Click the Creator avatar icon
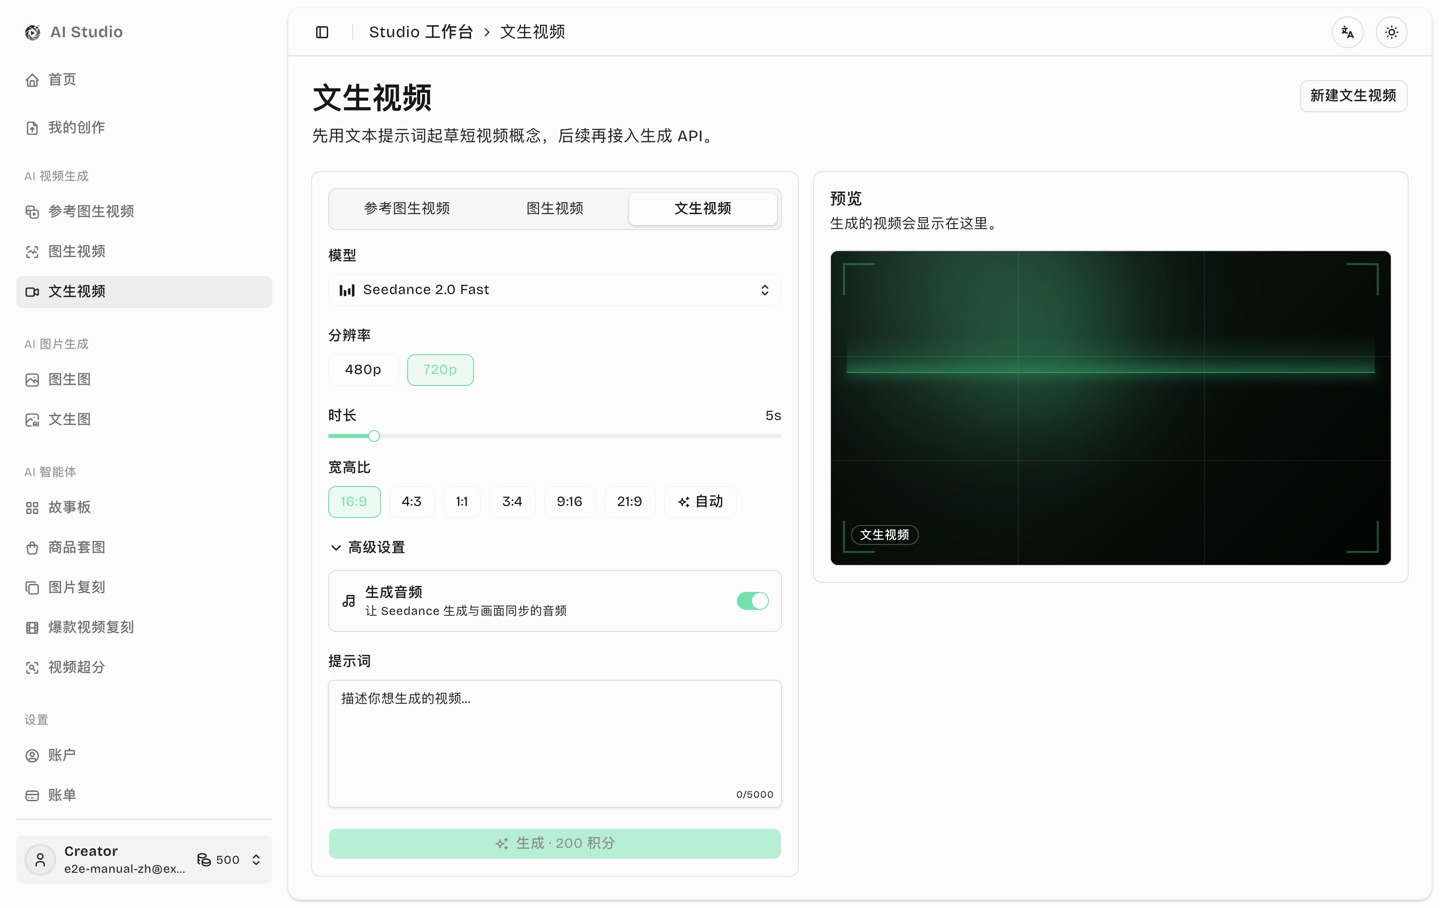The height and width of the screenshot is (908, 1440). coord(40,860)
